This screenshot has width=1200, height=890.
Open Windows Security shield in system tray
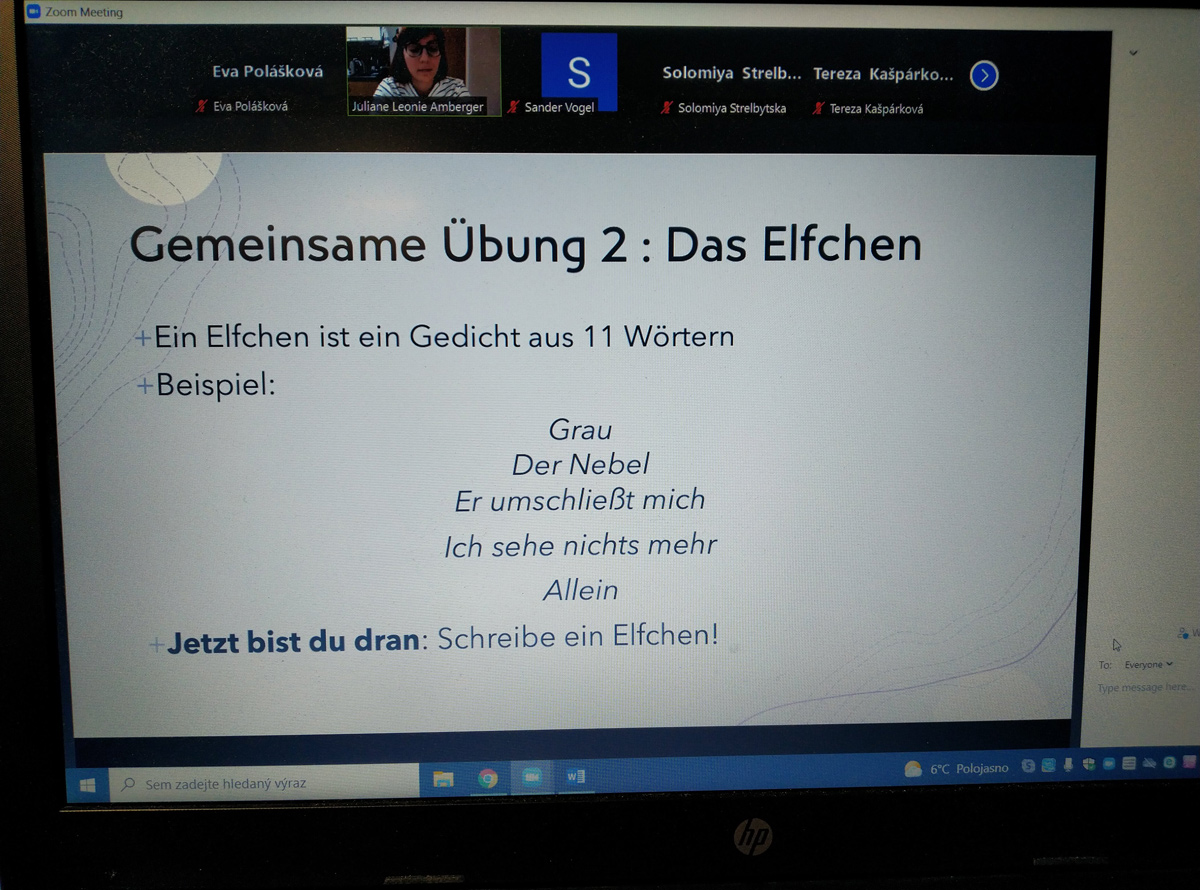pyautogui.click(x=1089, y=765)
